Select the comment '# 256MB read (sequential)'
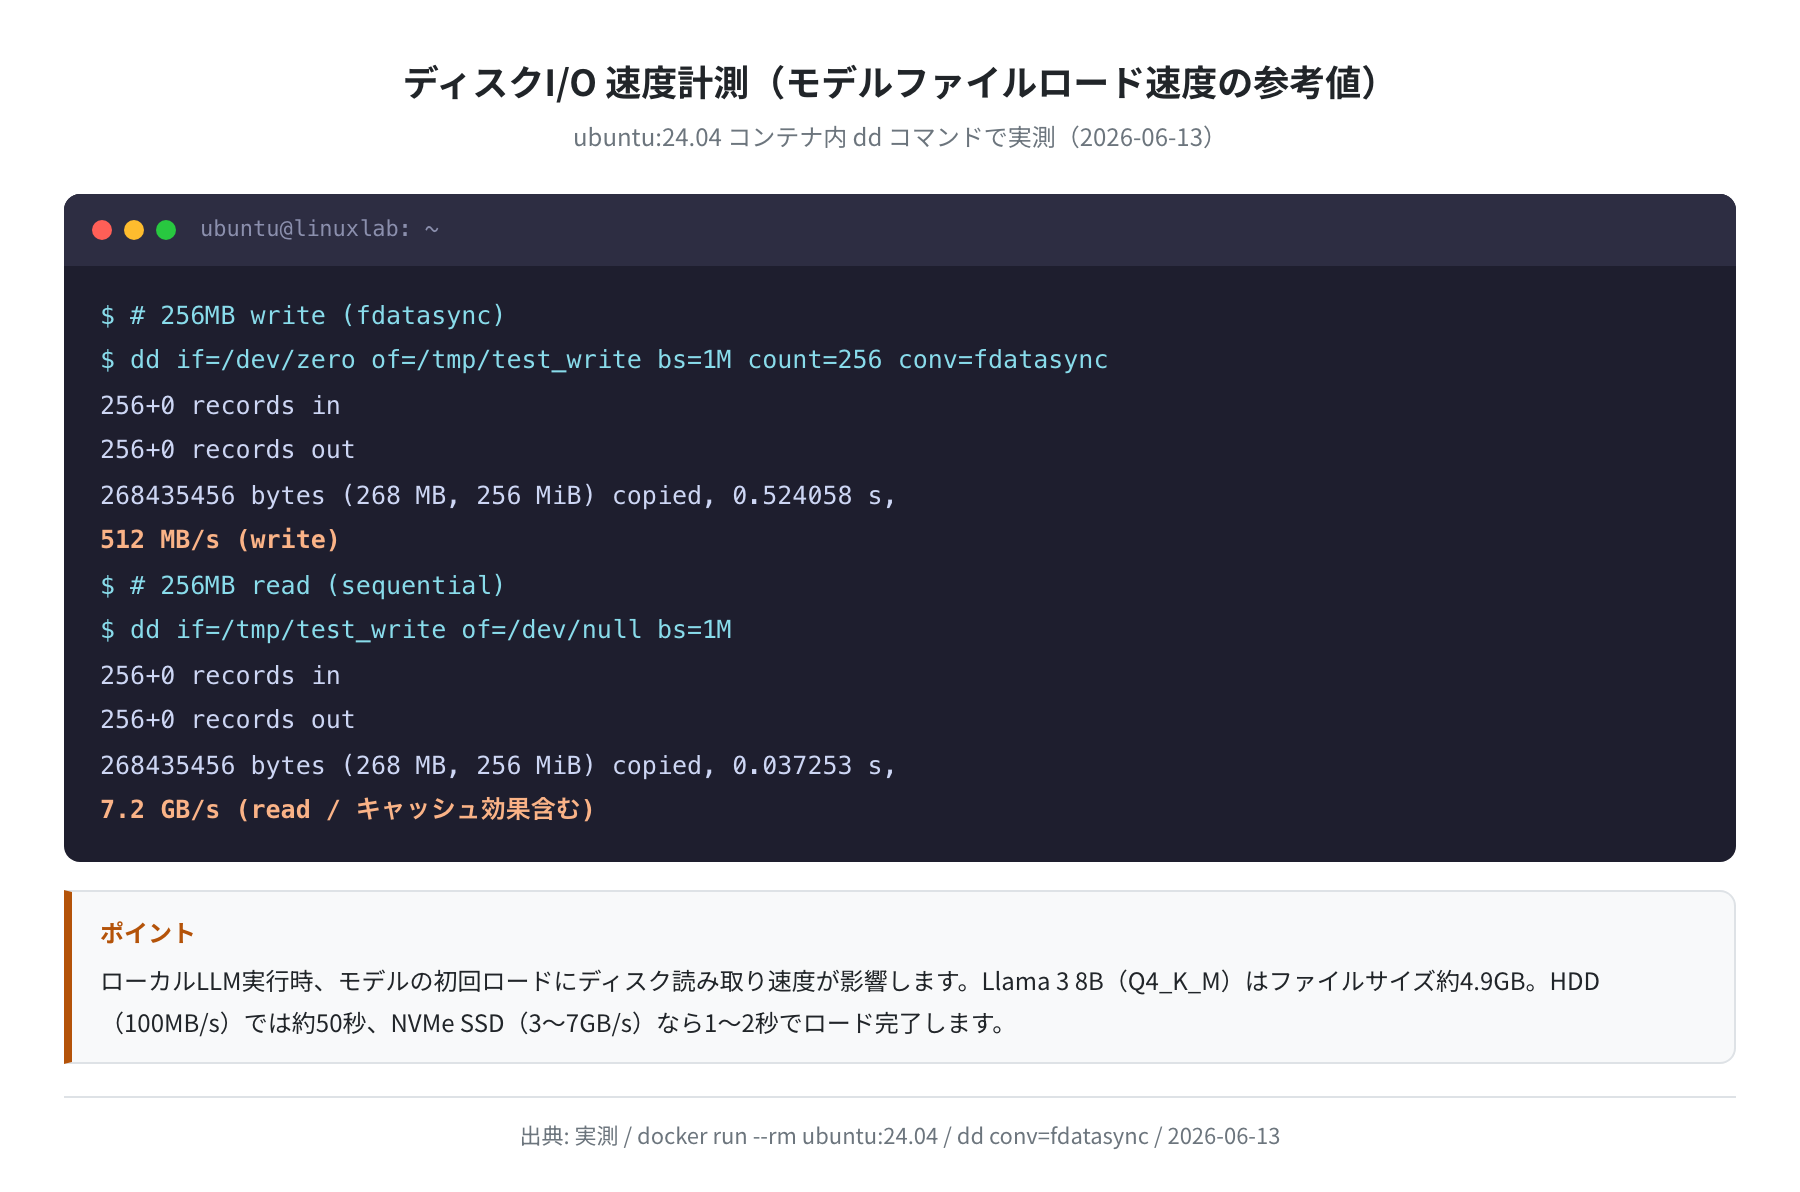 click(x=302, y=586)
